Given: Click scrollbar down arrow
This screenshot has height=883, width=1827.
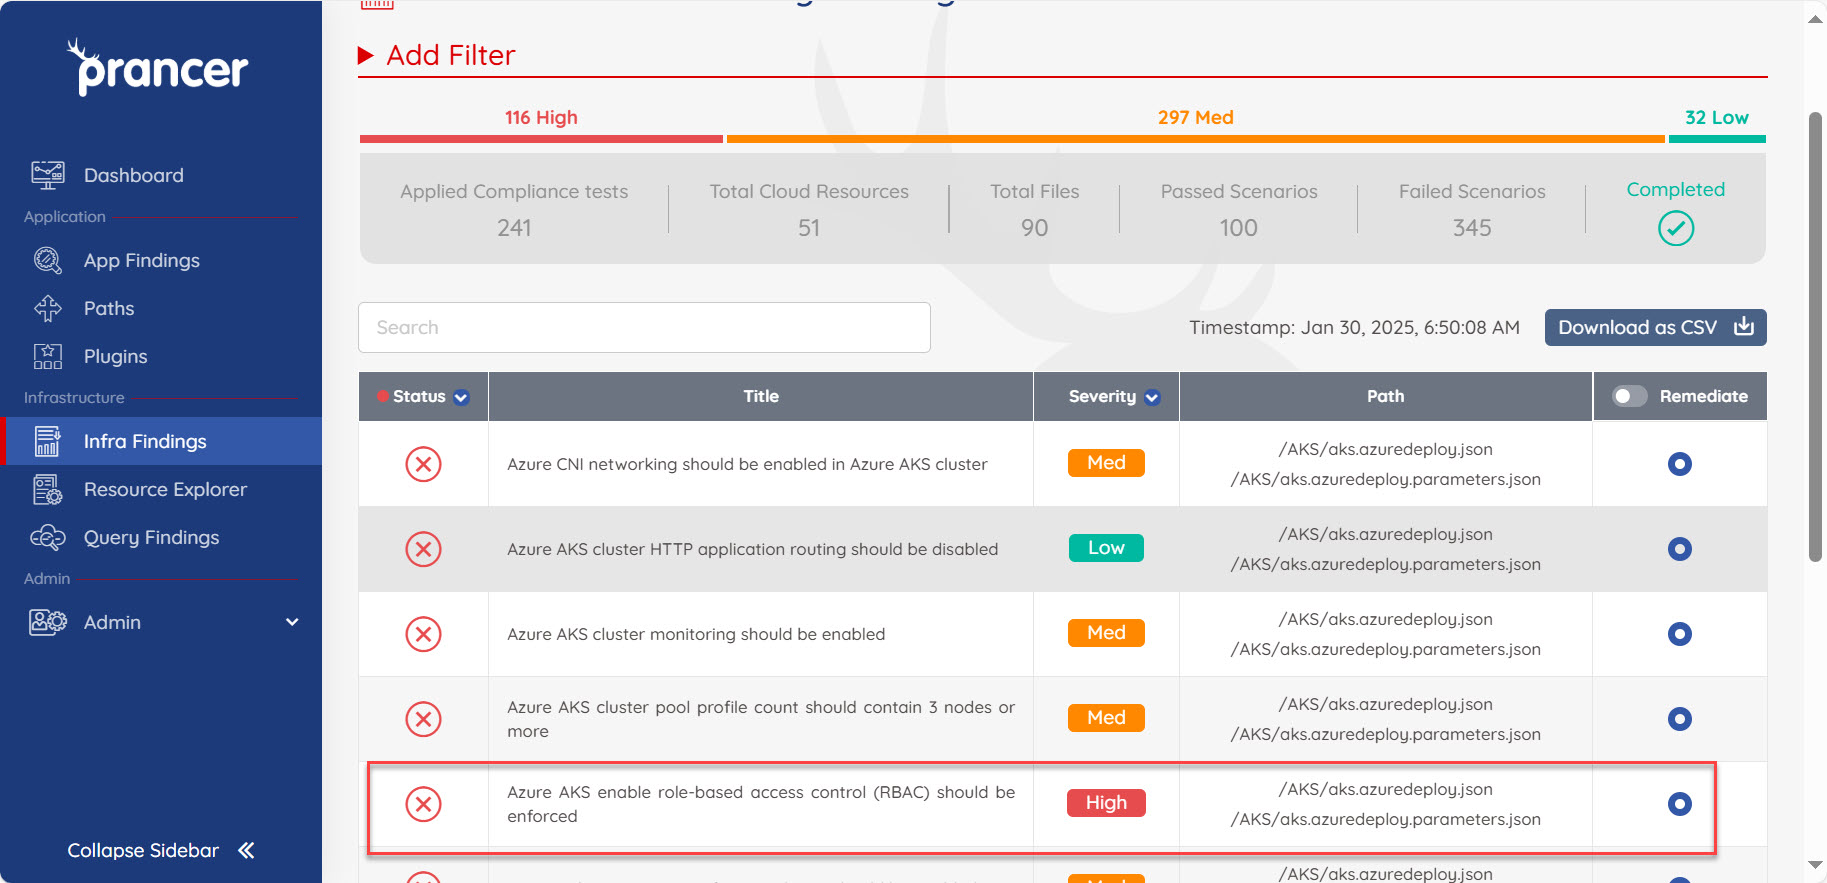Looking at the screenshot, I should click(1815, 866).
